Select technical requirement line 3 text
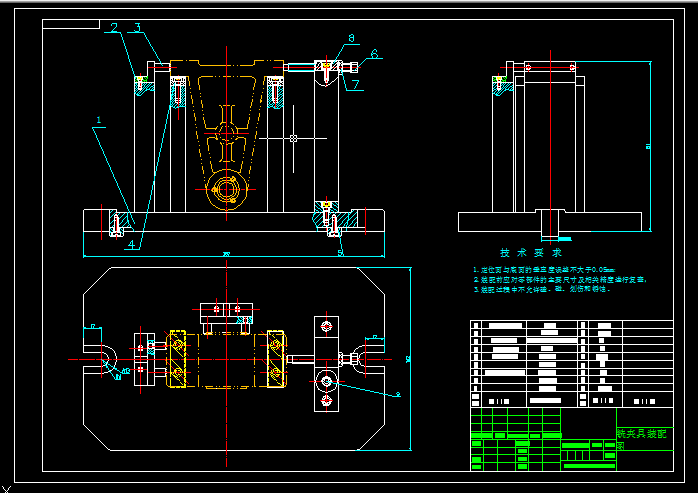 point(542,289)
